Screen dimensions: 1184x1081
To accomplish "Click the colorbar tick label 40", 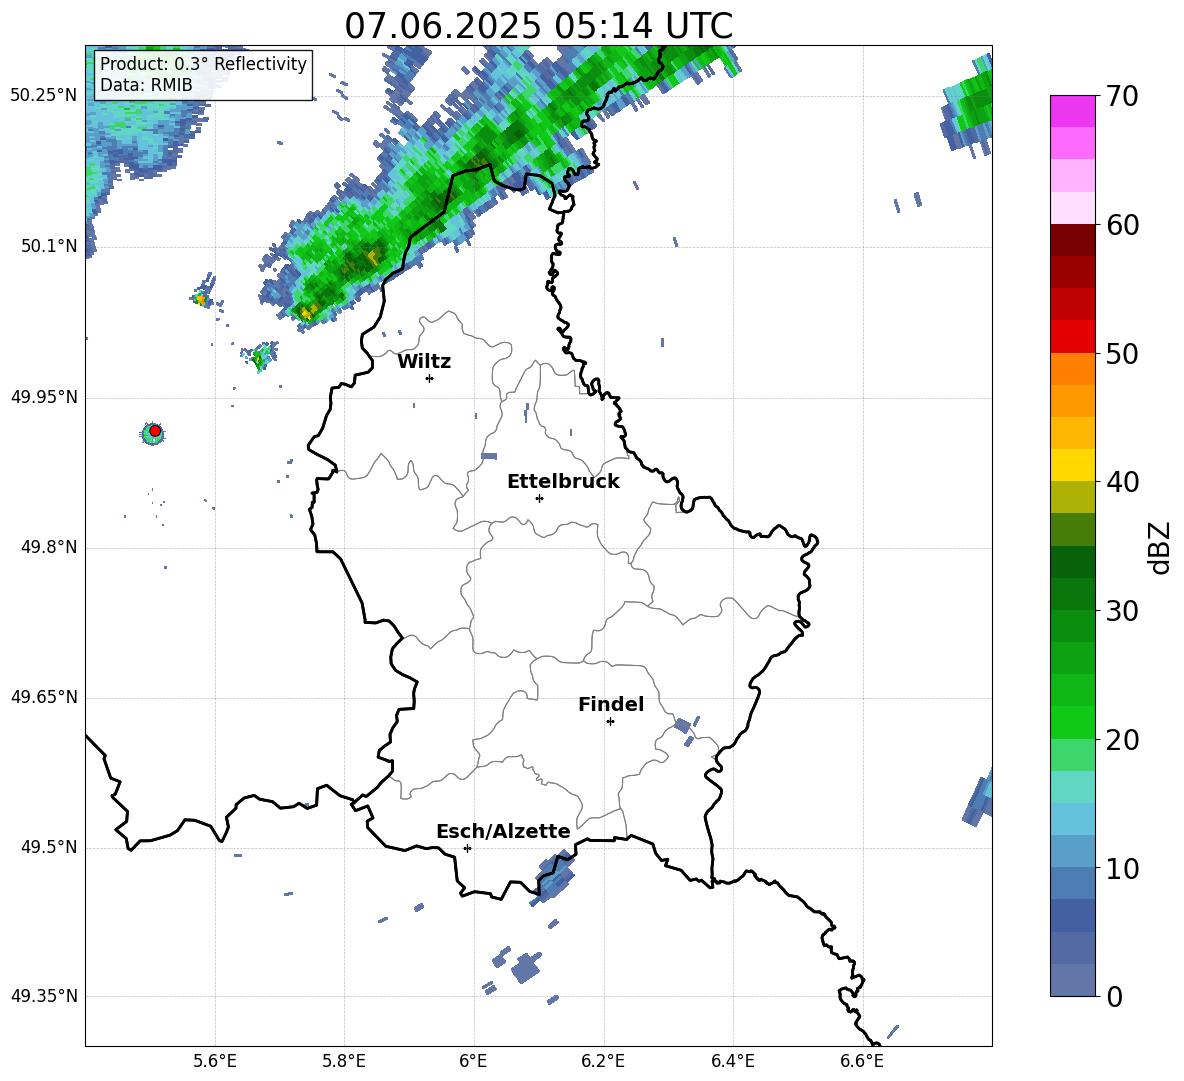I will (1122, 482).
